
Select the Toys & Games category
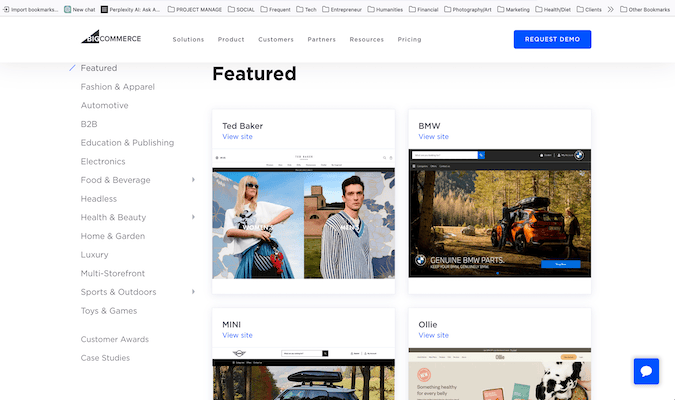pyautogui.click(x=108, y=310)
